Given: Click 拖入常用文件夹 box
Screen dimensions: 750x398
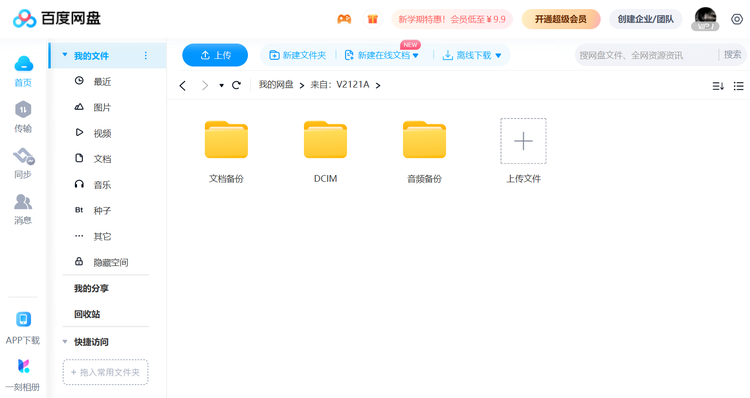Looking at the screenshot, I should 105,372.
